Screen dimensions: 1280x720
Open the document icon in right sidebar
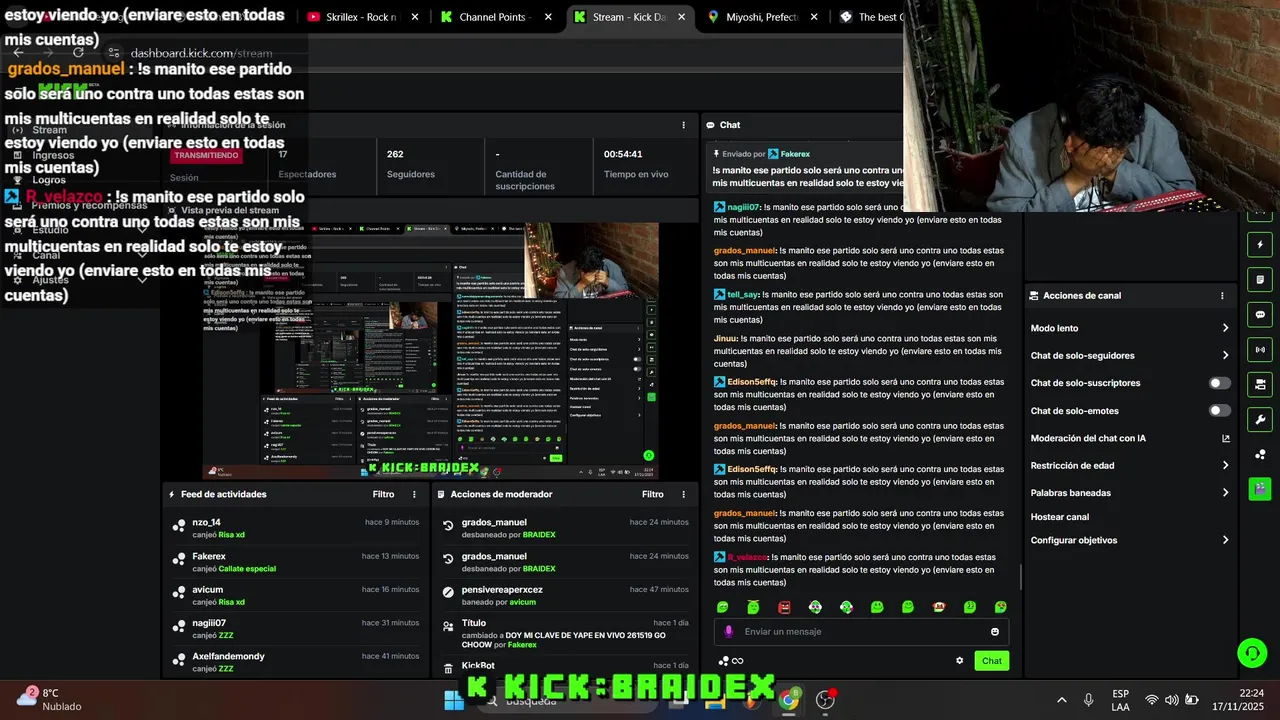1260,280
